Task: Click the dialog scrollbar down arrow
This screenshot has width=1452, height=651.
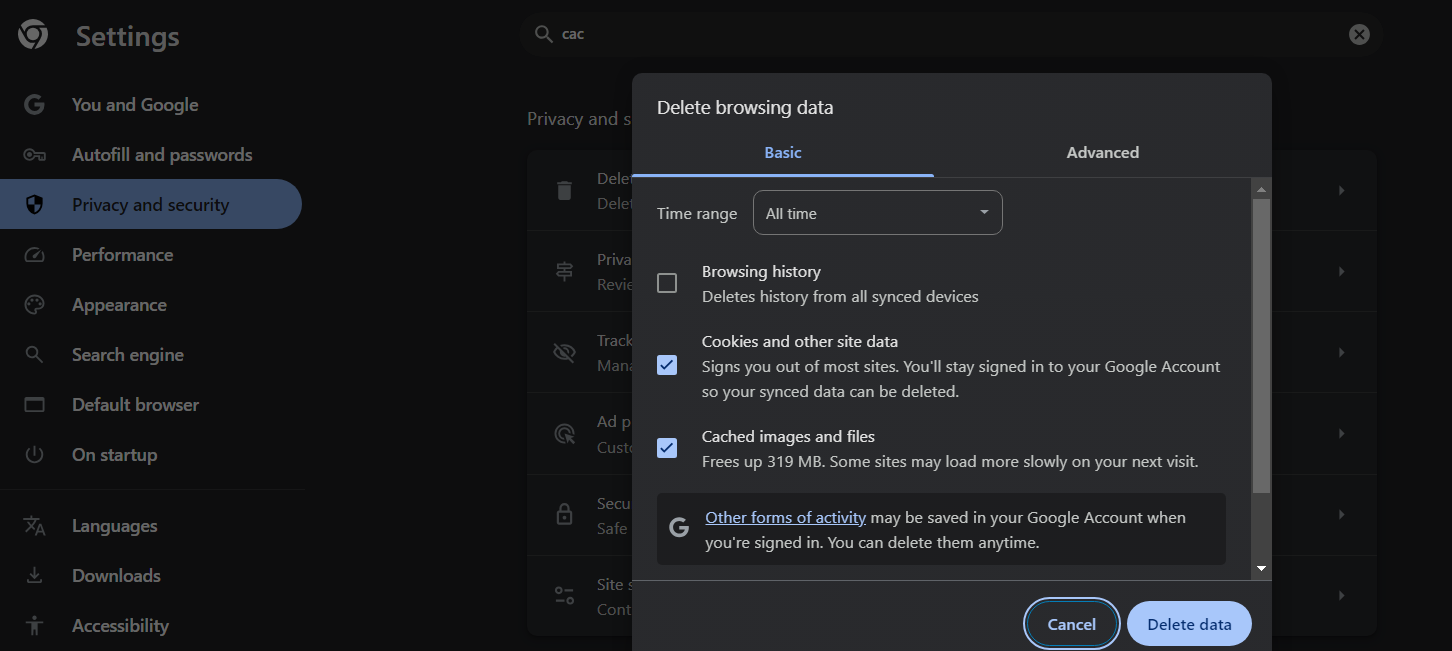Action: [x=1262, y=568]
